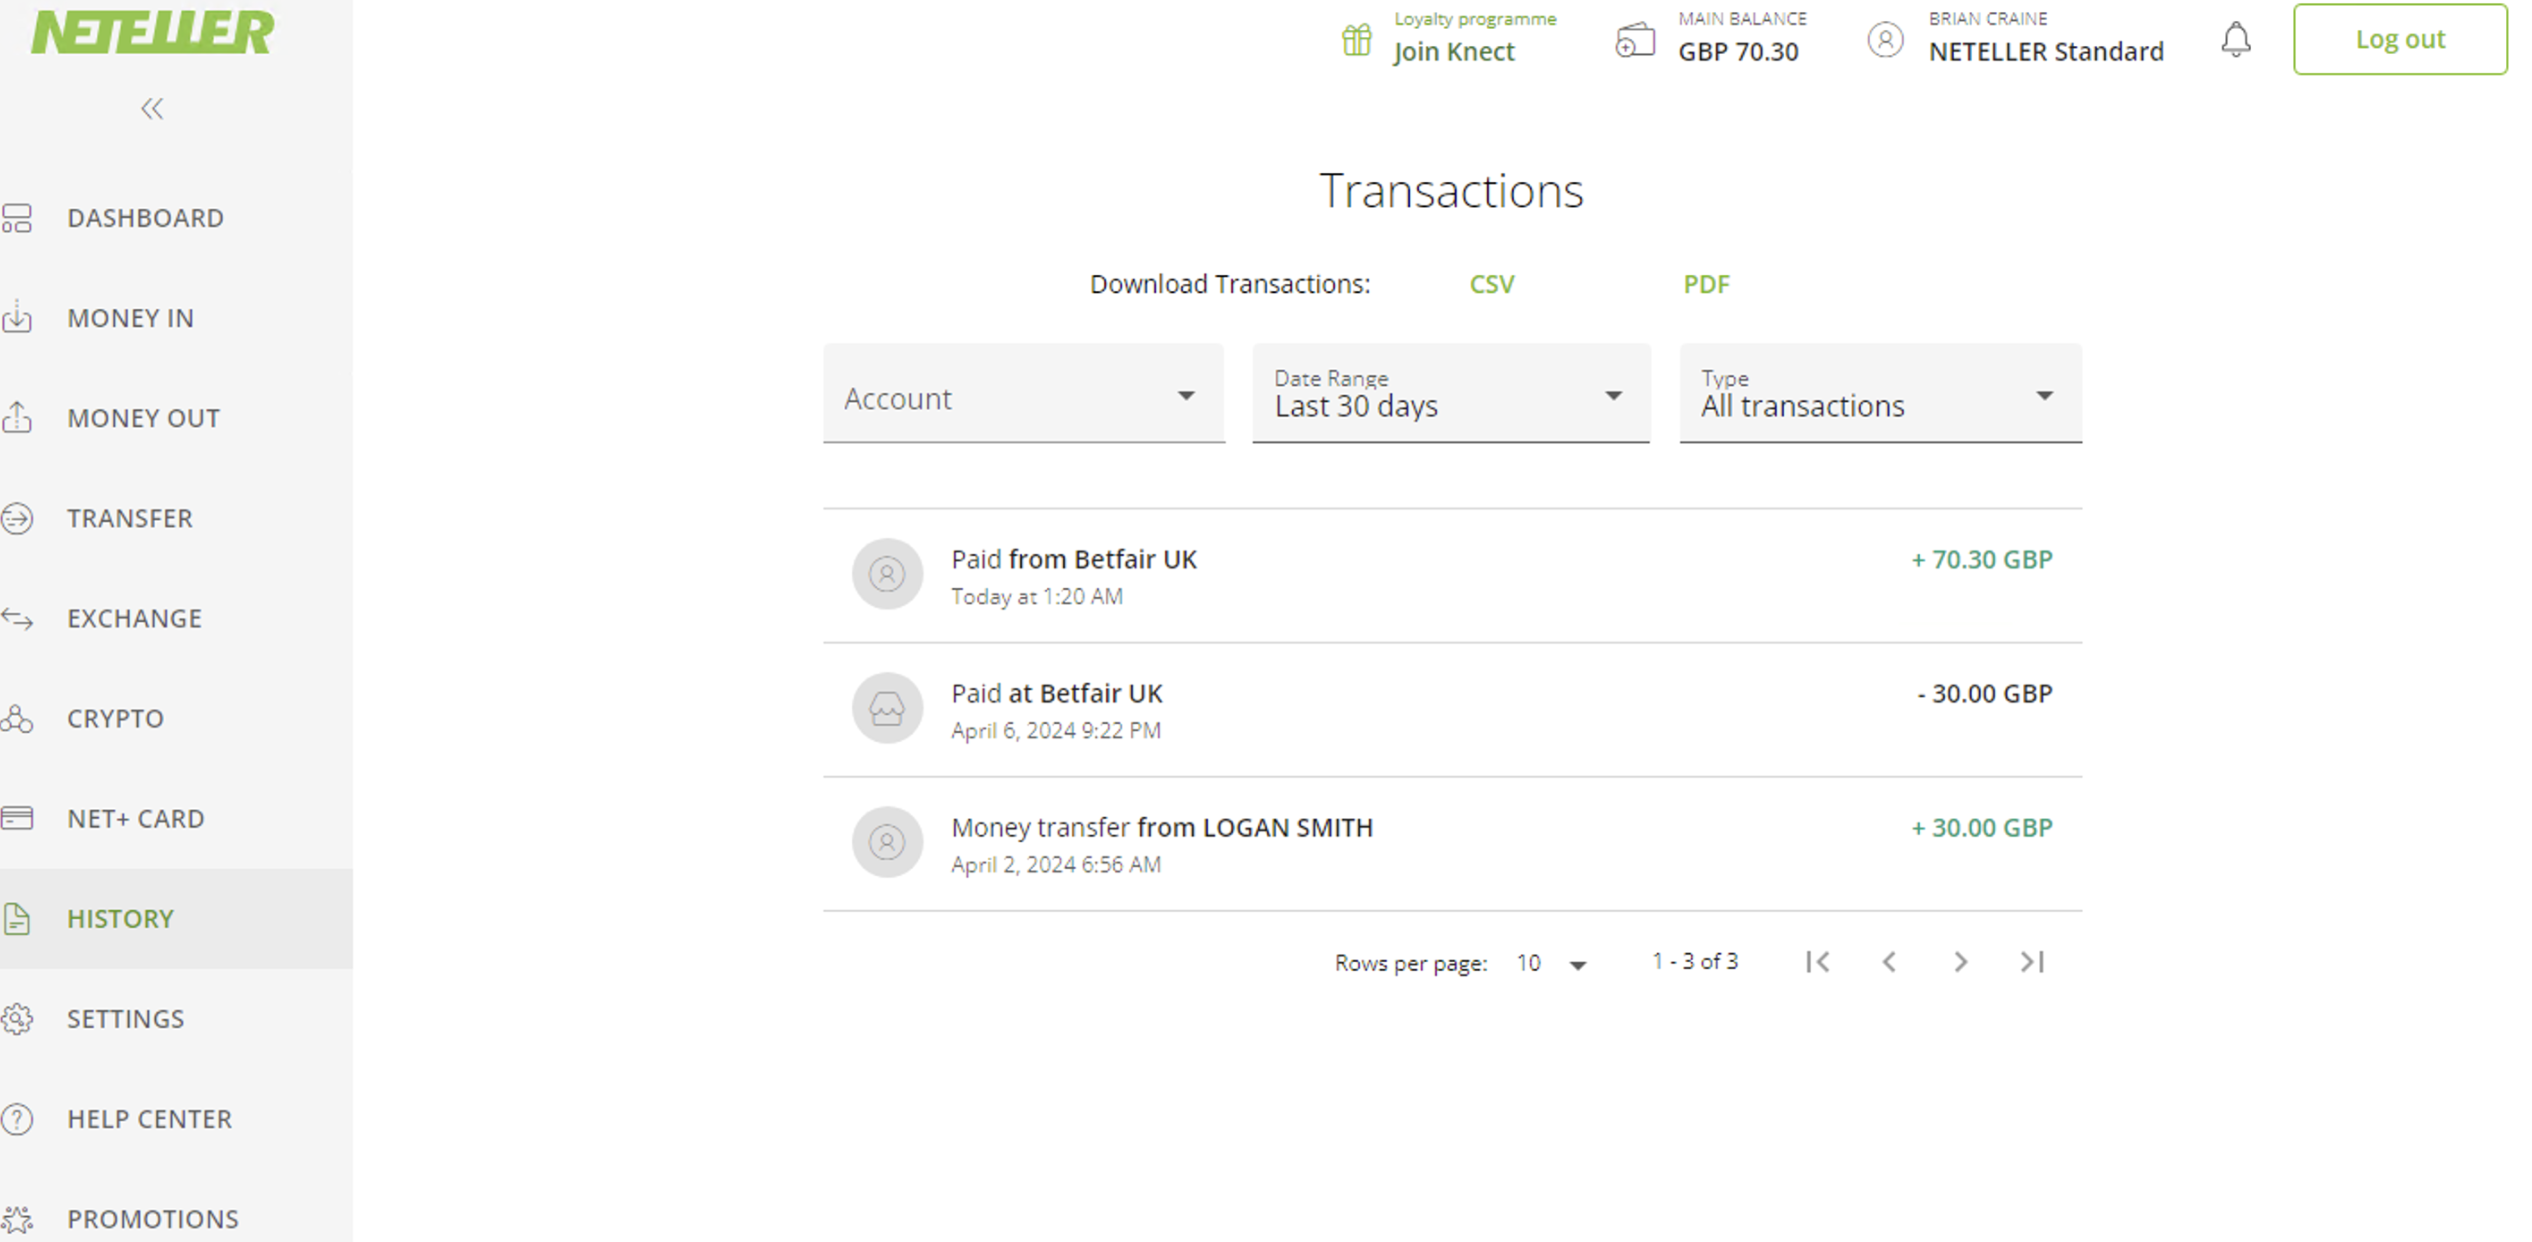Open the Net+ Card menu item
Viewport: 2532px width, 1242px height.
pyautogui.click(x=135, y=818)
